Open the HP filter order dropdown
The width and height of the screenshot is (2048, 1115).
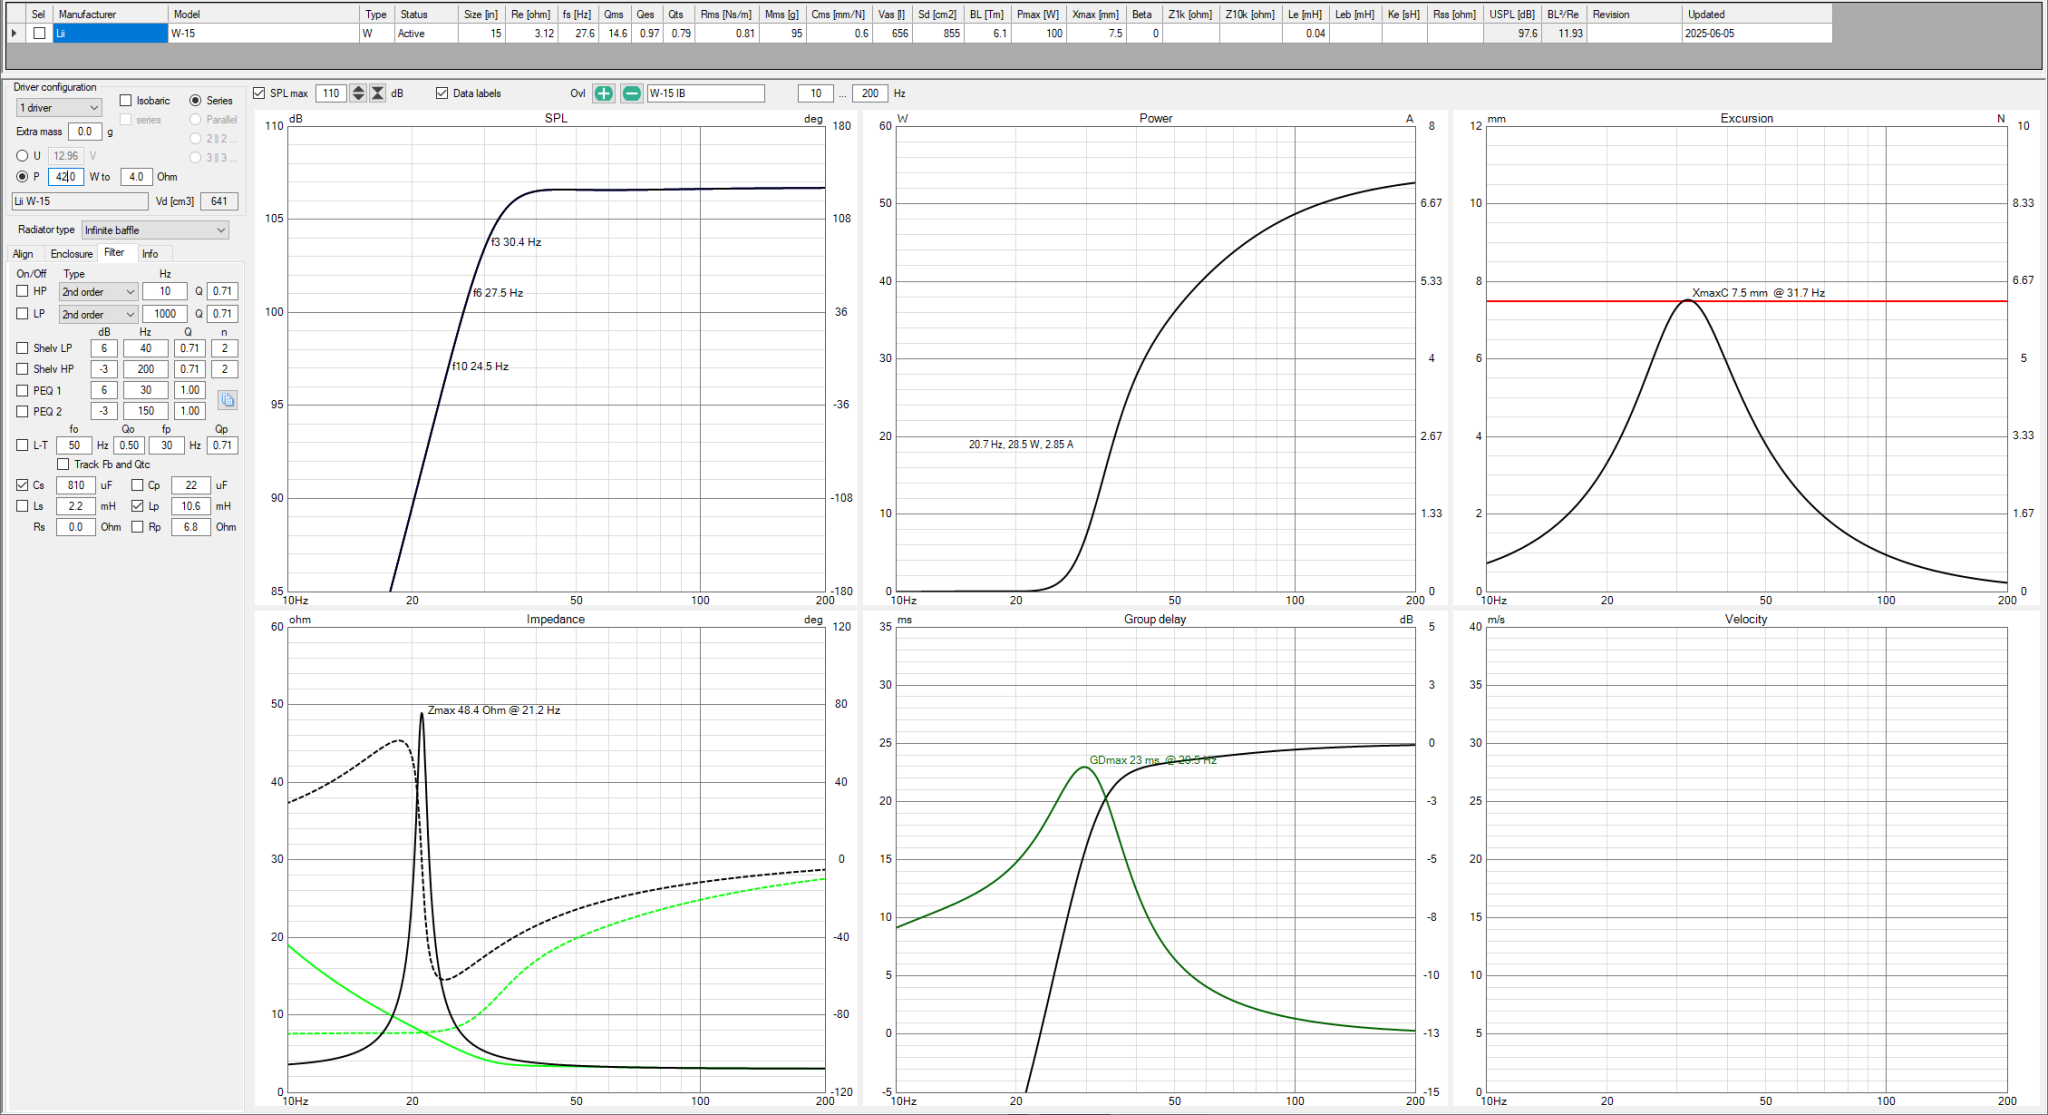(x=98, y=292)
